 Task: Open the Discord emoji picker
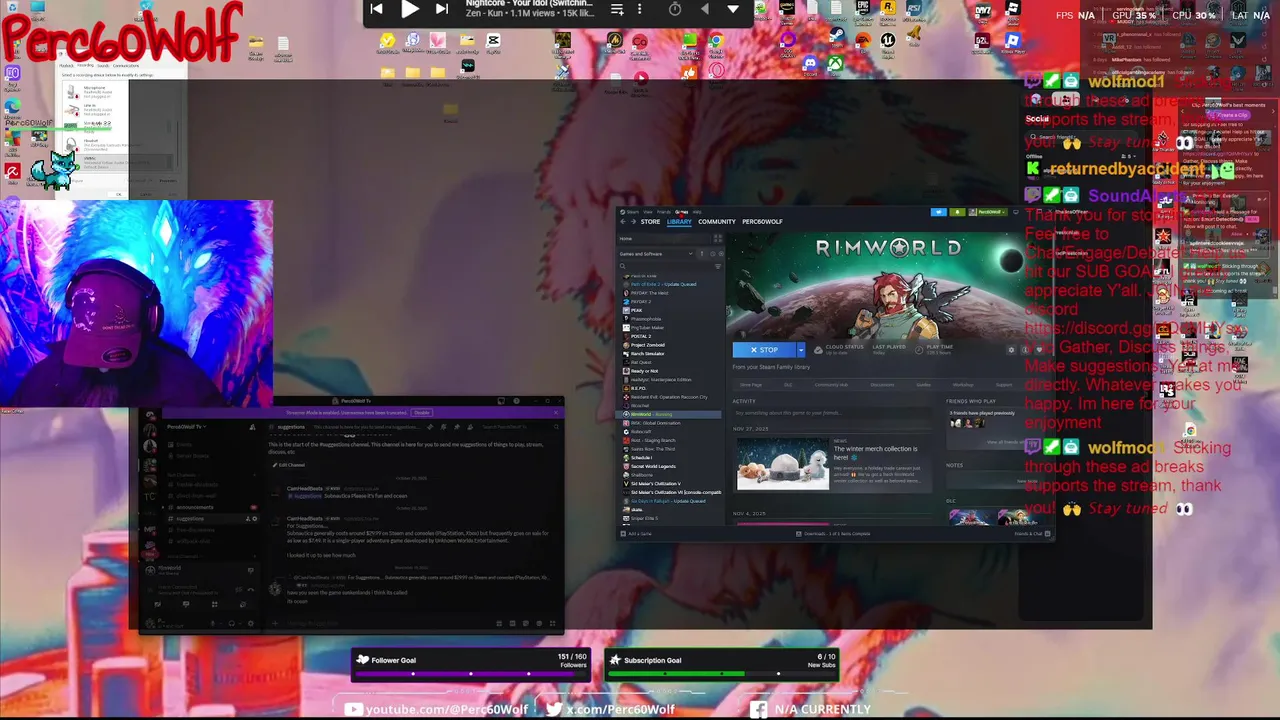coord(539,624)
